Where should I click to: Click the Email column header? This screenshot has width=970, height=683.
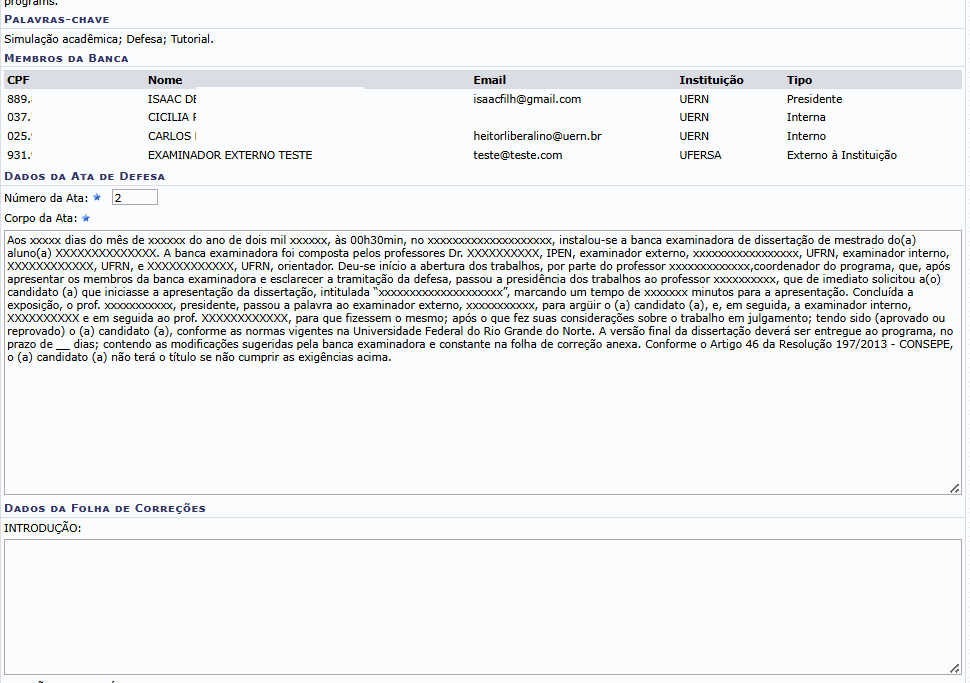point(489,80)
